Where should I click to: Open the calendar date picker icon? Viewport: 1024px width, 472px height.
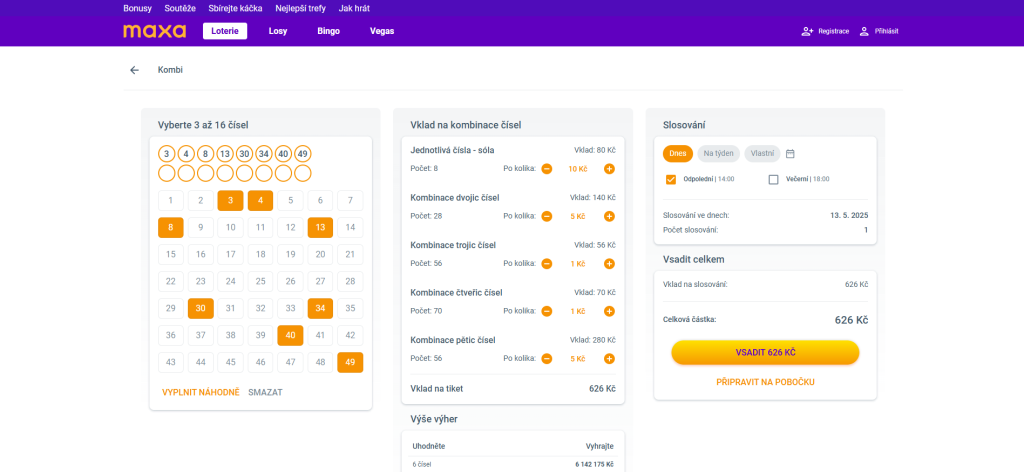[790, 153]
